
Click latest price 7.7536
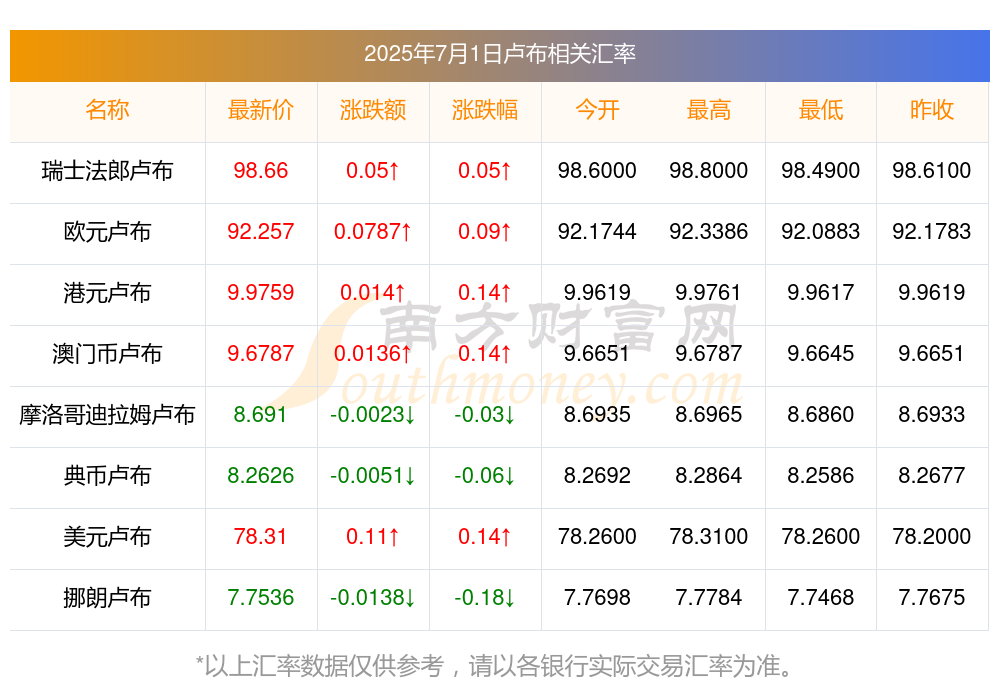[260, 598]
